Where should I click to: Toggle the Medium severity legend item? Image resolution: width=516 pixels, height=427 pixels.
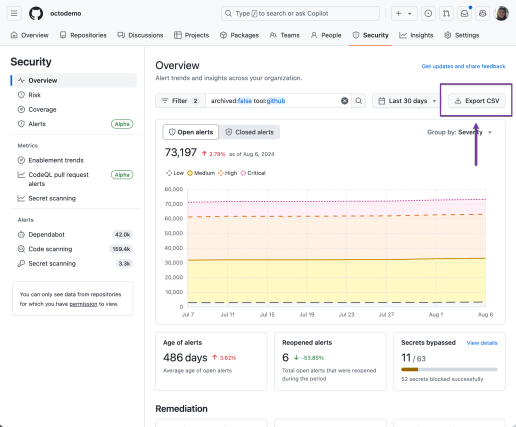coord(201,173)
